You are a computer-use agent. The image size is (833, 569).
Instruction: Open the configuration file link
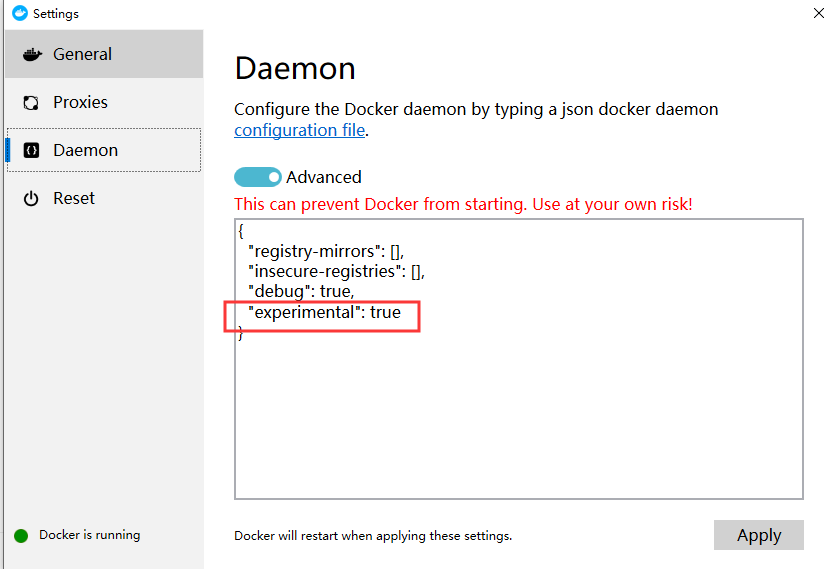click(x=299, y=130)
